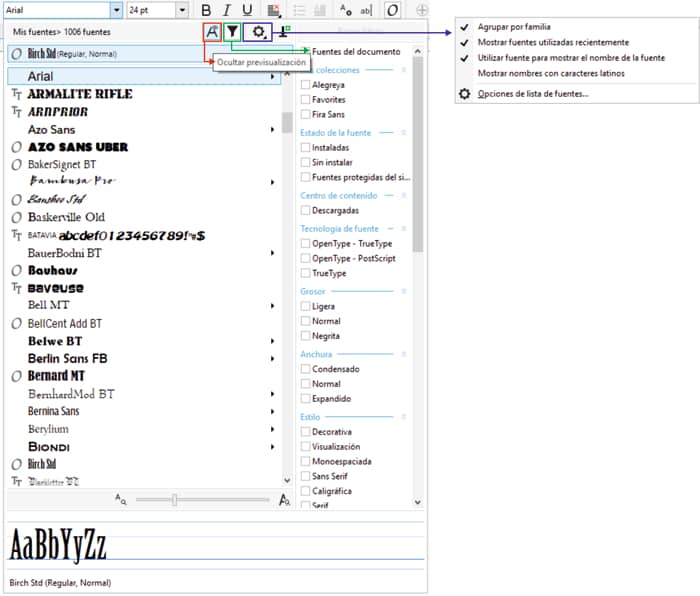Open the font name dropdown showing Arial
The width and height of the screenshot is (700, 596).
(116, 10)
